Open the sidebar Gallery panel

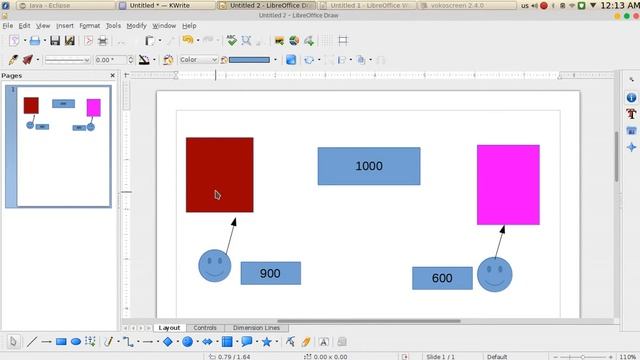point(631,131)
